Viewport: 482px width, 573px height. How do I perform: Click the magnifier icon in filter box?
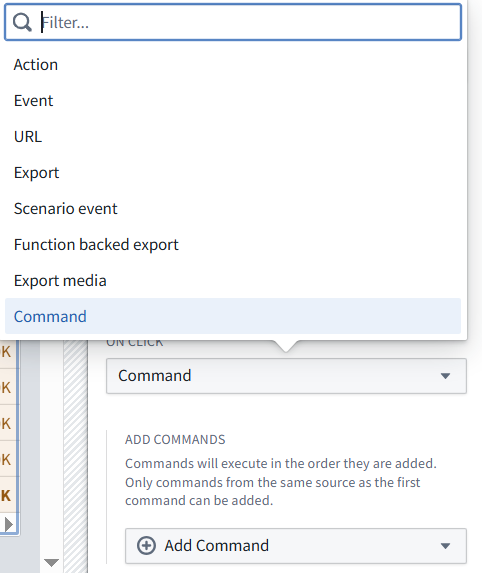click(x=22, y=23)
